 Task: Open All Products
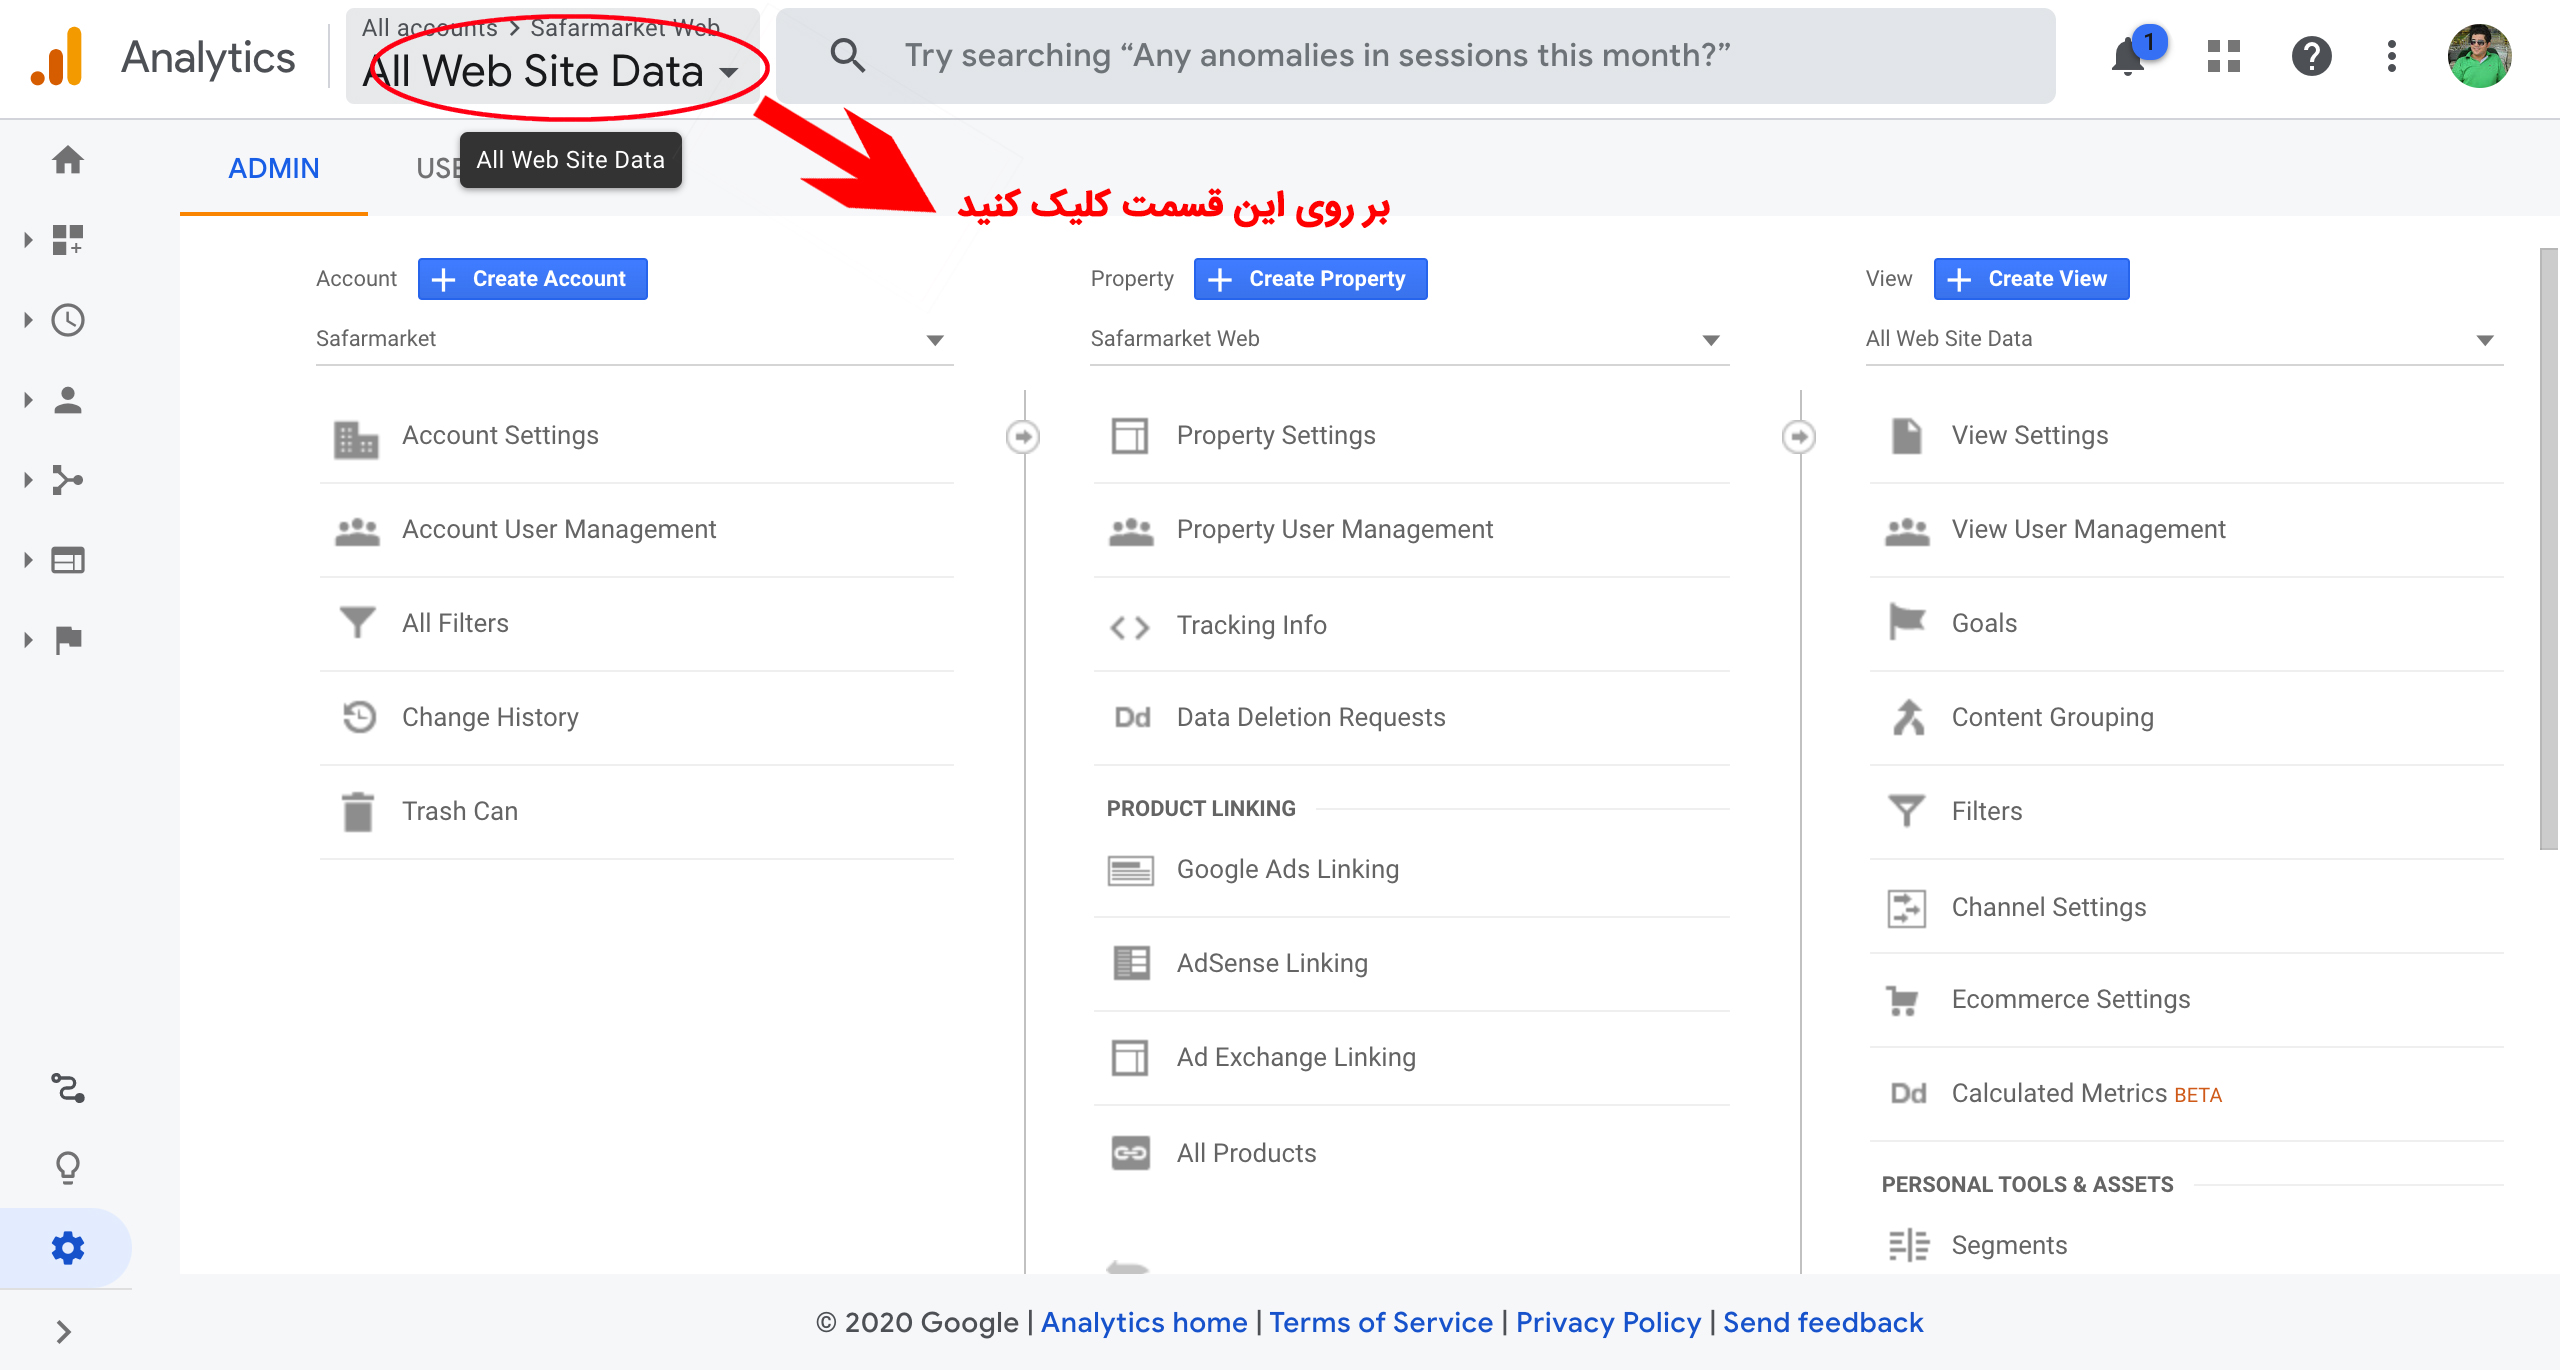(x=1411, y=1154)
